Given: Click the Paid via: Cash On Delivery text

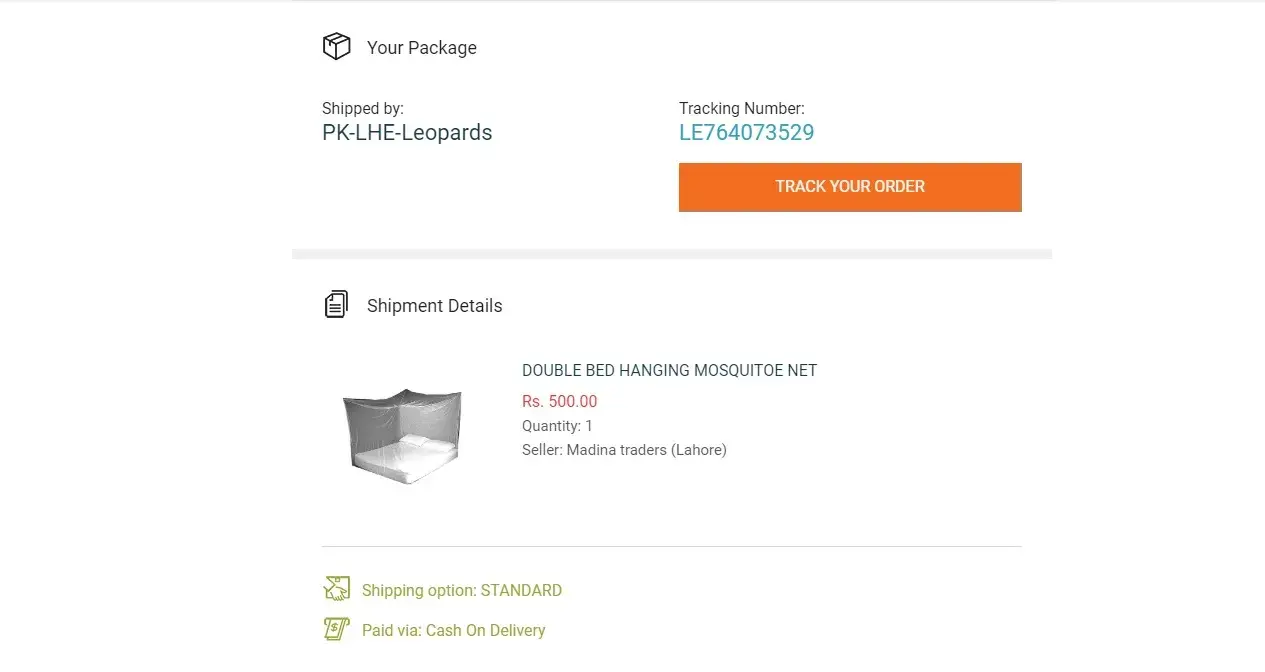Looking at the screenshot, I should pyautogui.click(x=453, y=631).
